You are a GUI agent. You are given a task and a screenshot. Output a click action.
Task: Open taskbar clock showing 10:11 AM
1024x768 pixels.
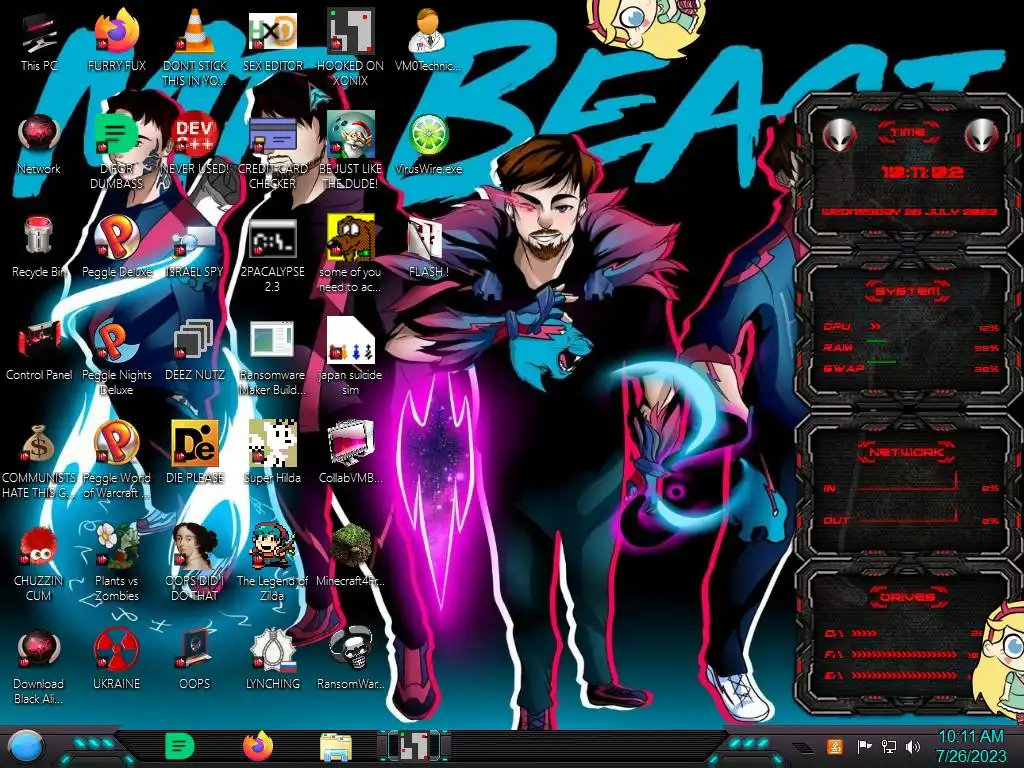point(970,746)
